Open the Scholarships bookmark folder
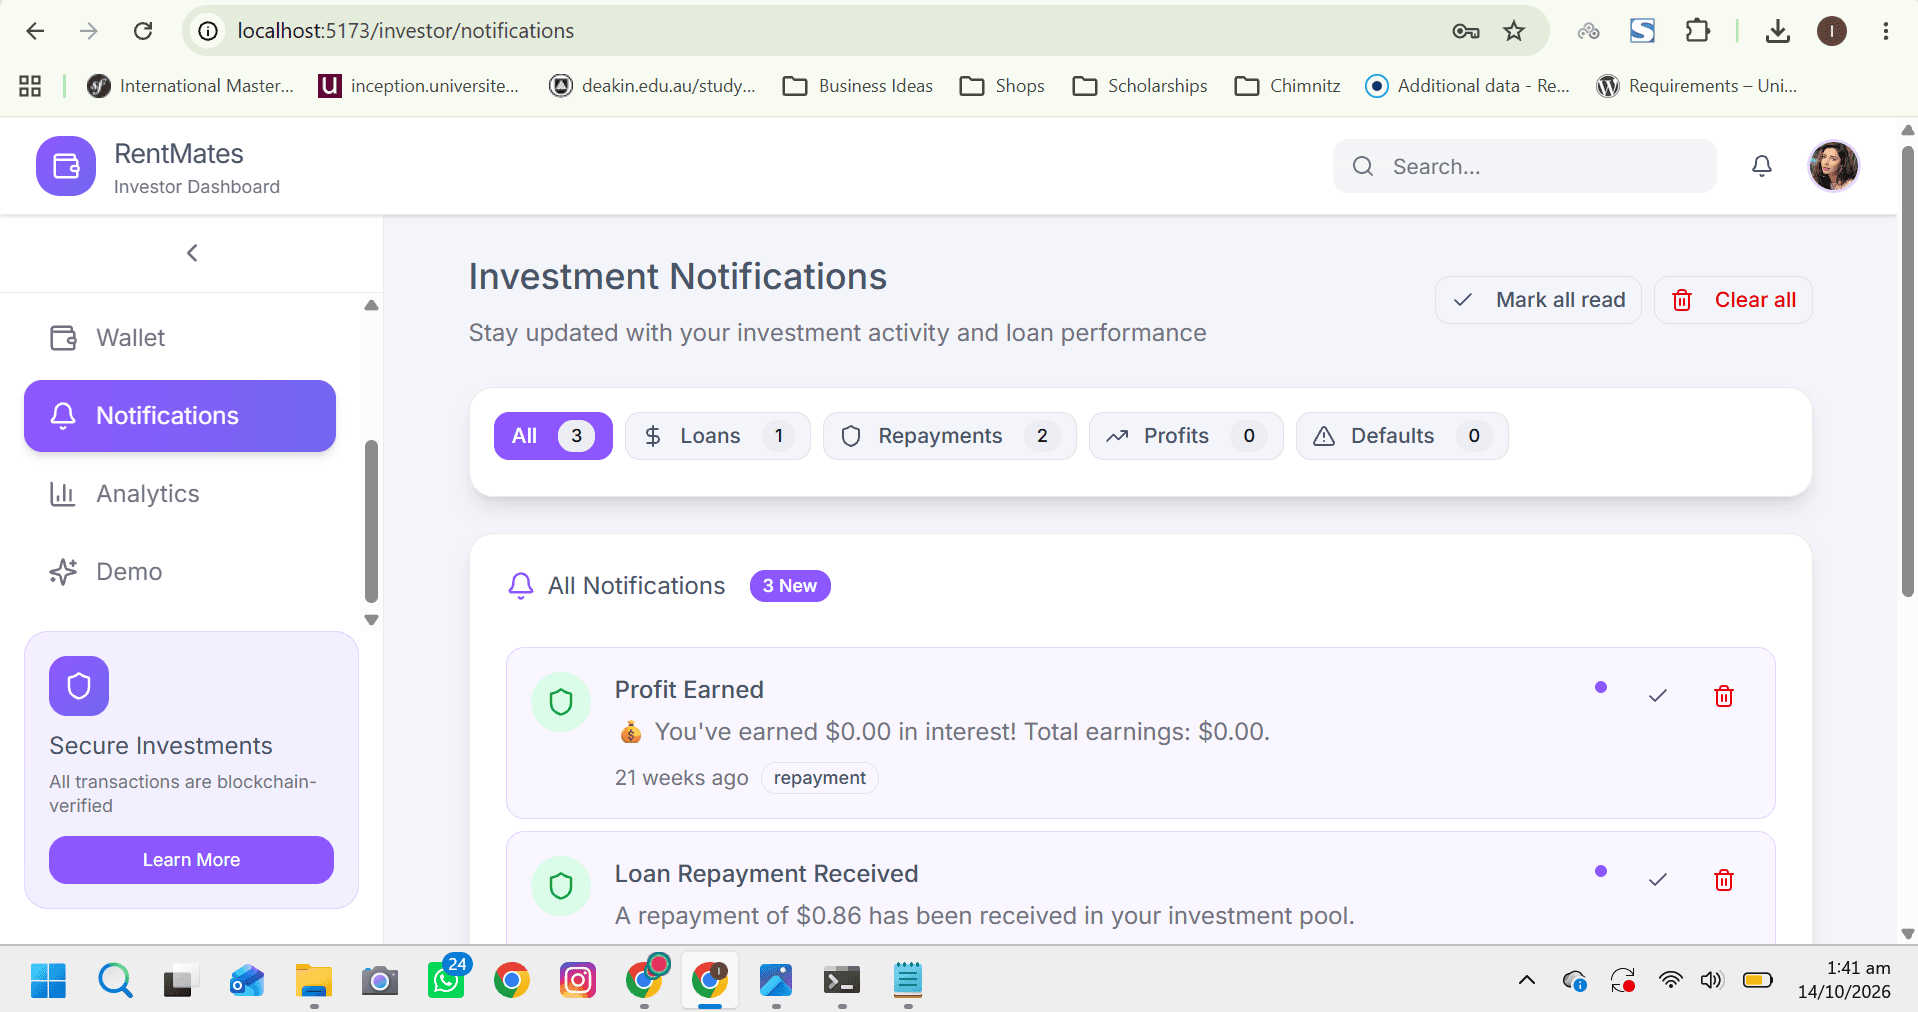This screenshot has height=1012, width=1918. coord(1140,86)
